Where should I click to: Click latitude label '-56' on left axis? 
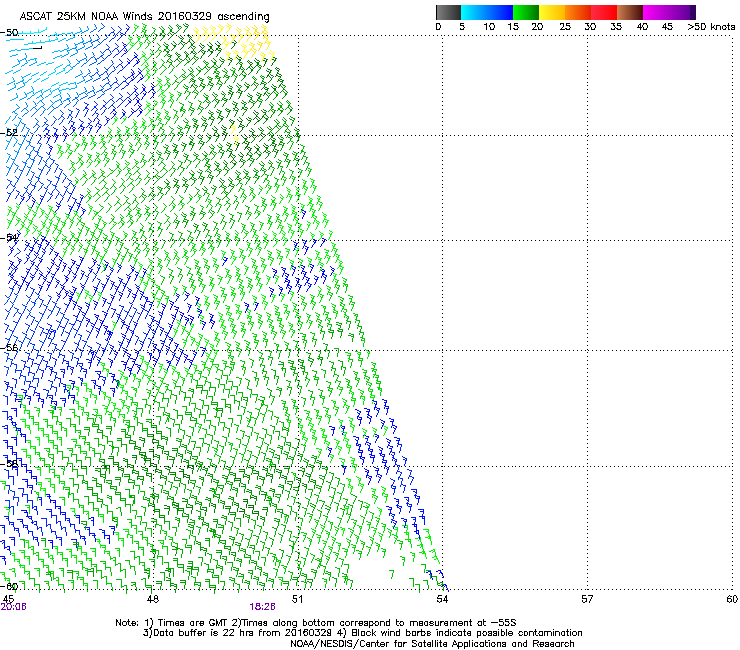coord(9,347)
